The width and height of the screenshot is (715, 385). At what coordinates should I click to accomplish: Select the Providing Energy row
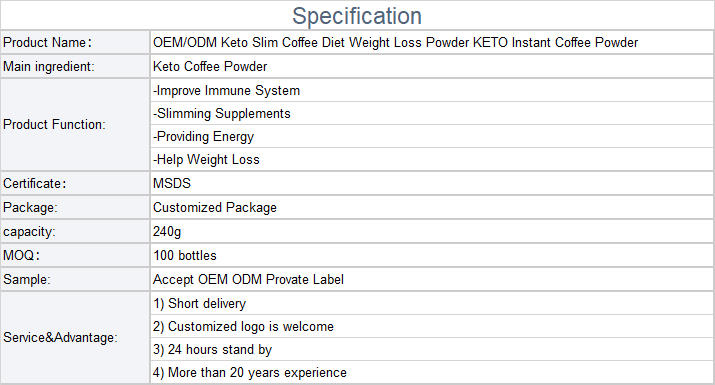432,136
